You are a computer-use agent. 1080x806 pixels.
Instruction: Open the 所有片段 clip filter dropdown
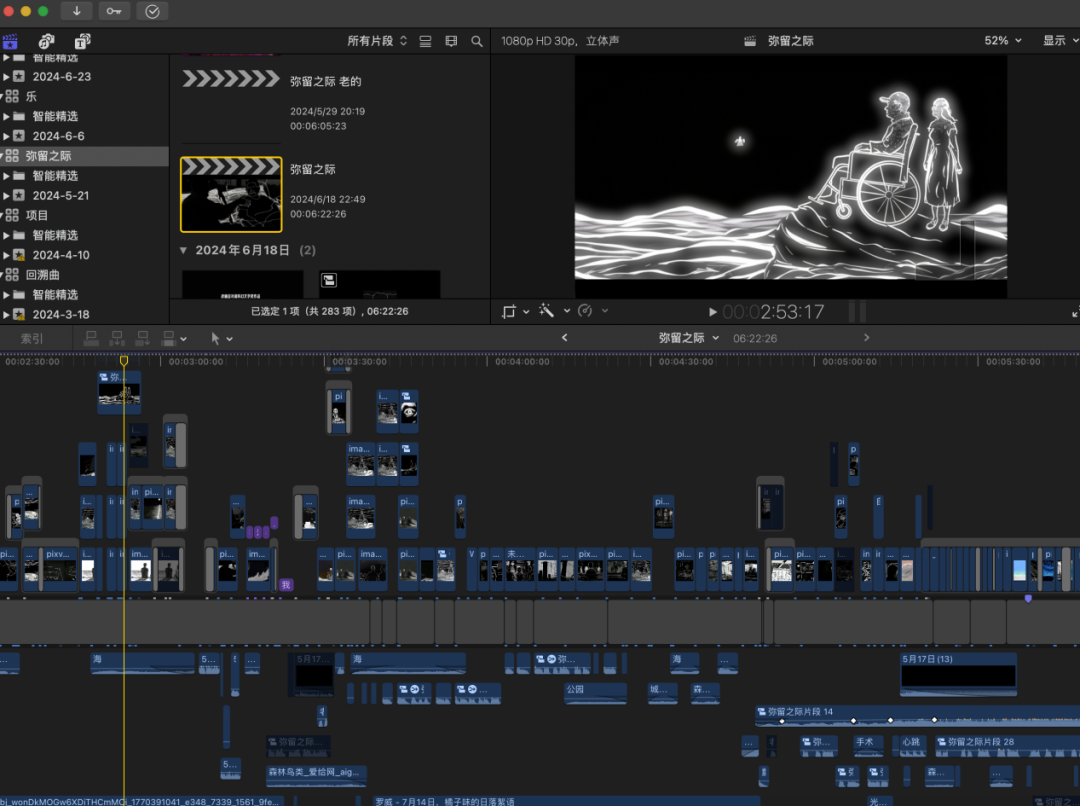tap(377, 41)
